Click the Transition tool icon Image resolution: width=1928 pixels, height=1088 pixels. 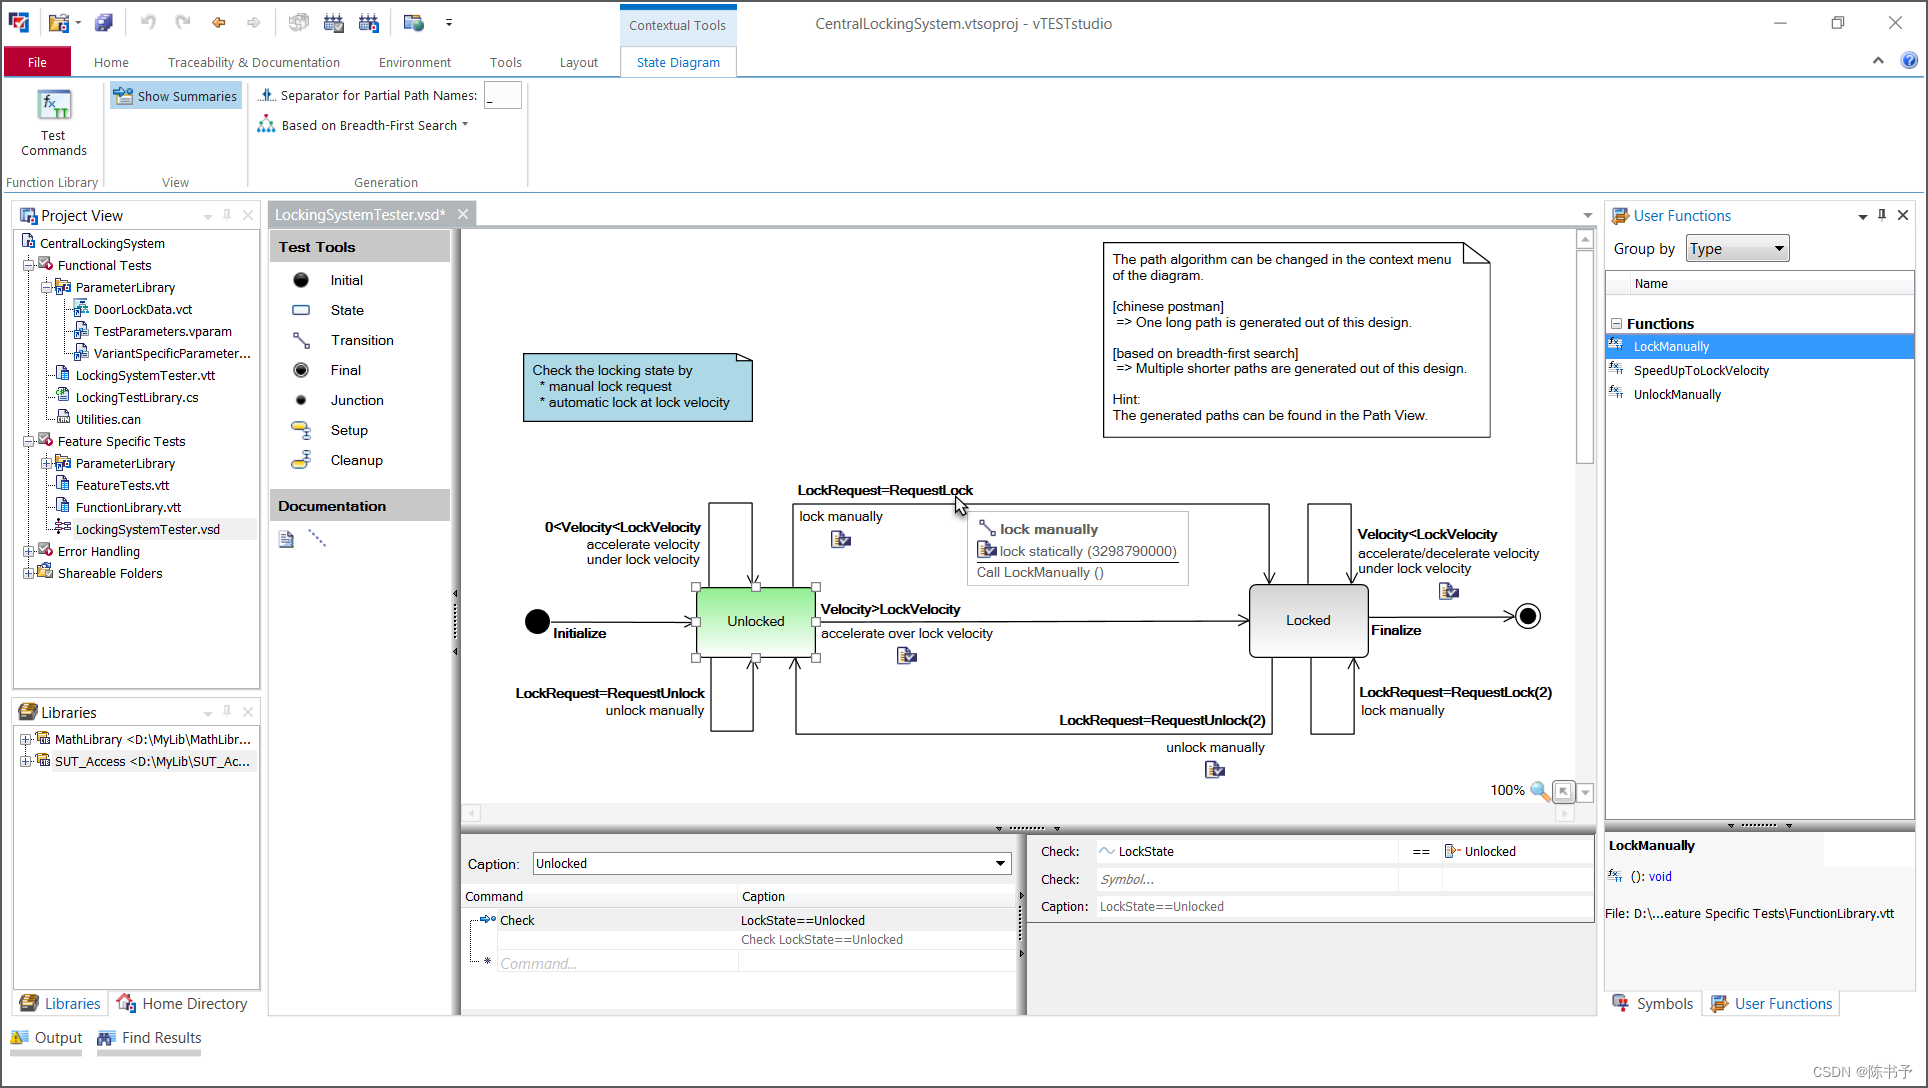click(299, 340)
